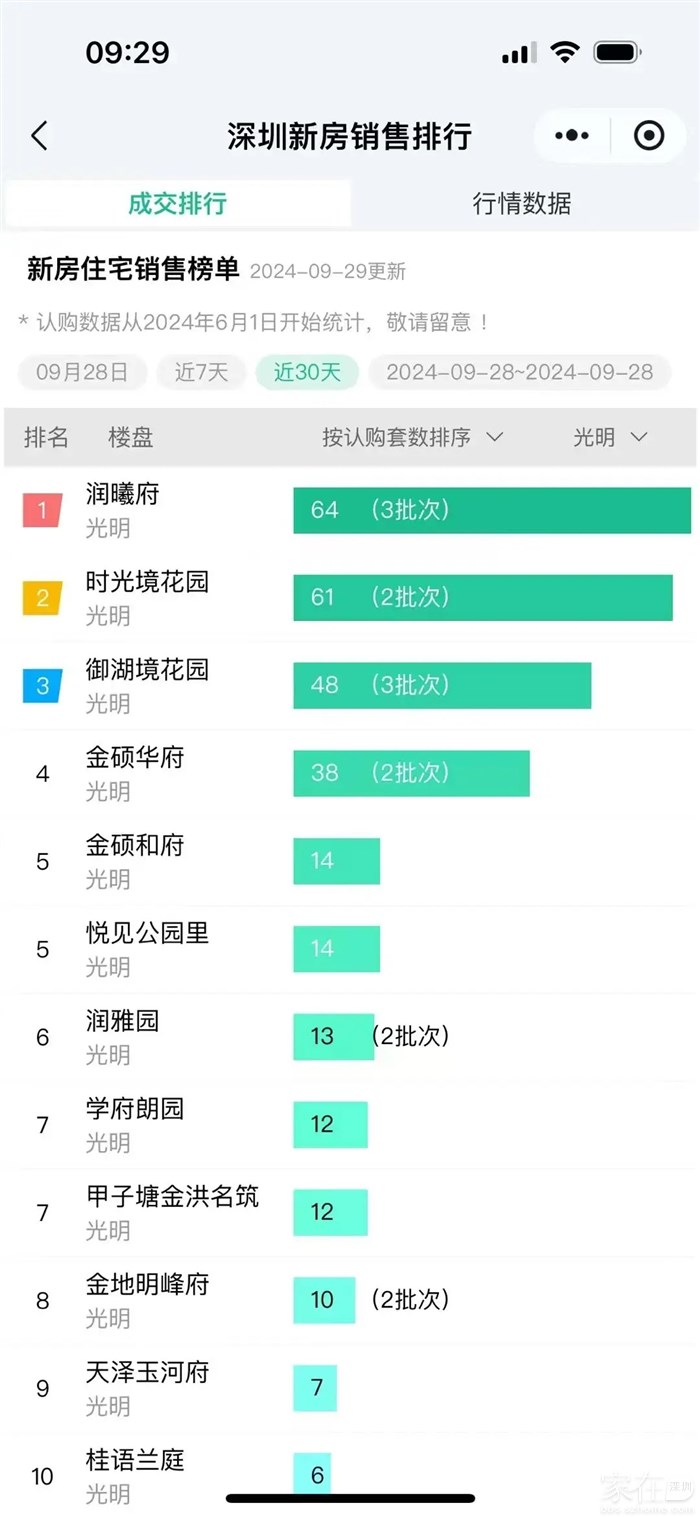Image resolution: width=700 pixels, height=1517 pixels.
Task: Tap the Wi-Fi status icon
Action: tap(566, 53)
